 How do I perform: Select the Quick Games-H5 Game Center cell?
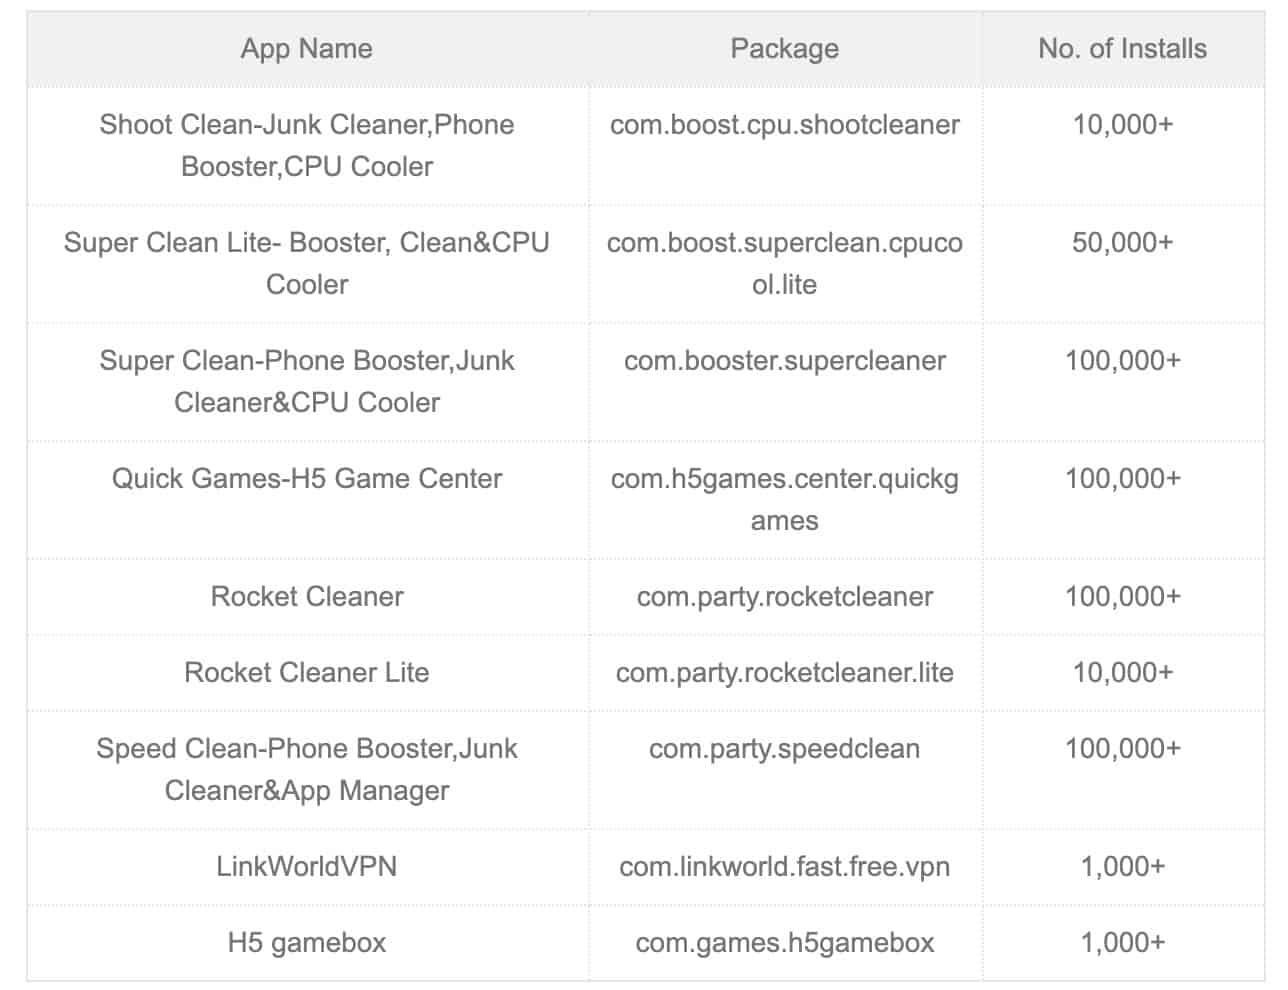tap(306, 479)
